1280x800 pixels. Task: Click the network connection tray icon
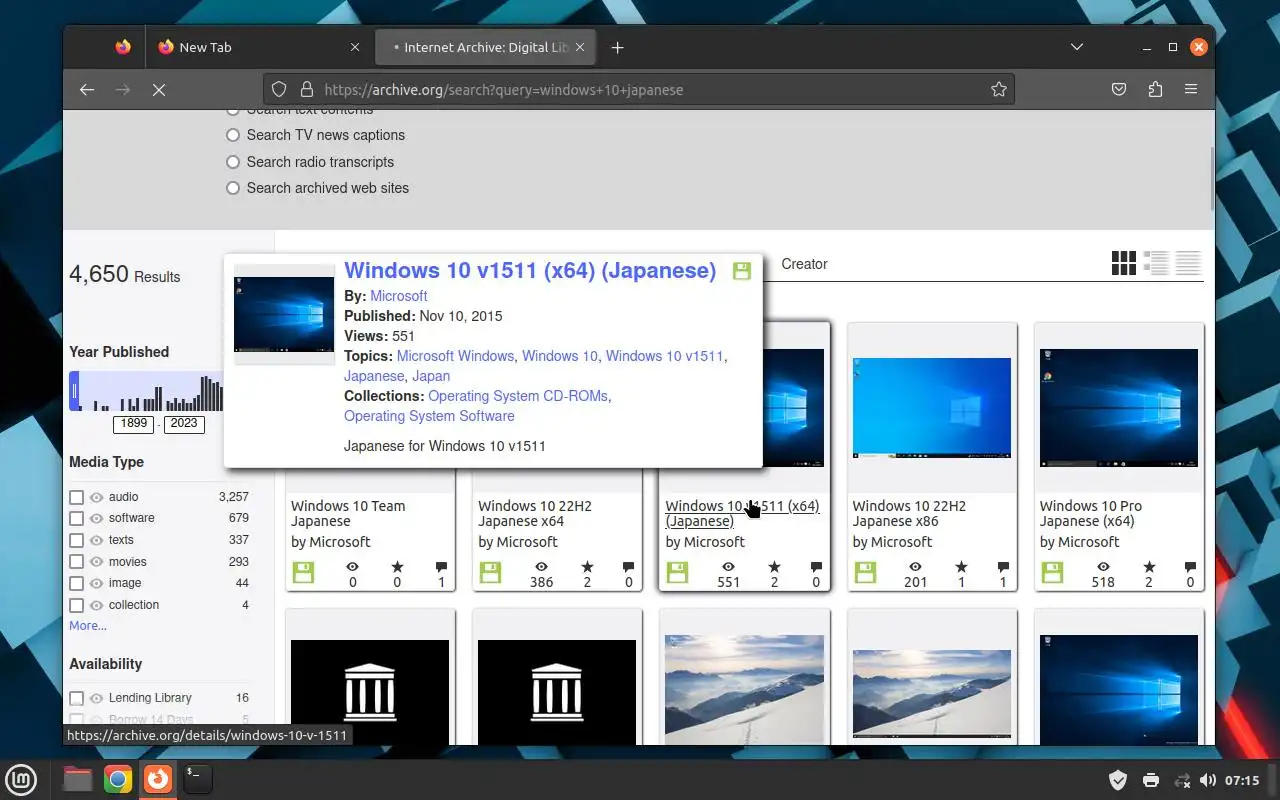[1181, 780]
